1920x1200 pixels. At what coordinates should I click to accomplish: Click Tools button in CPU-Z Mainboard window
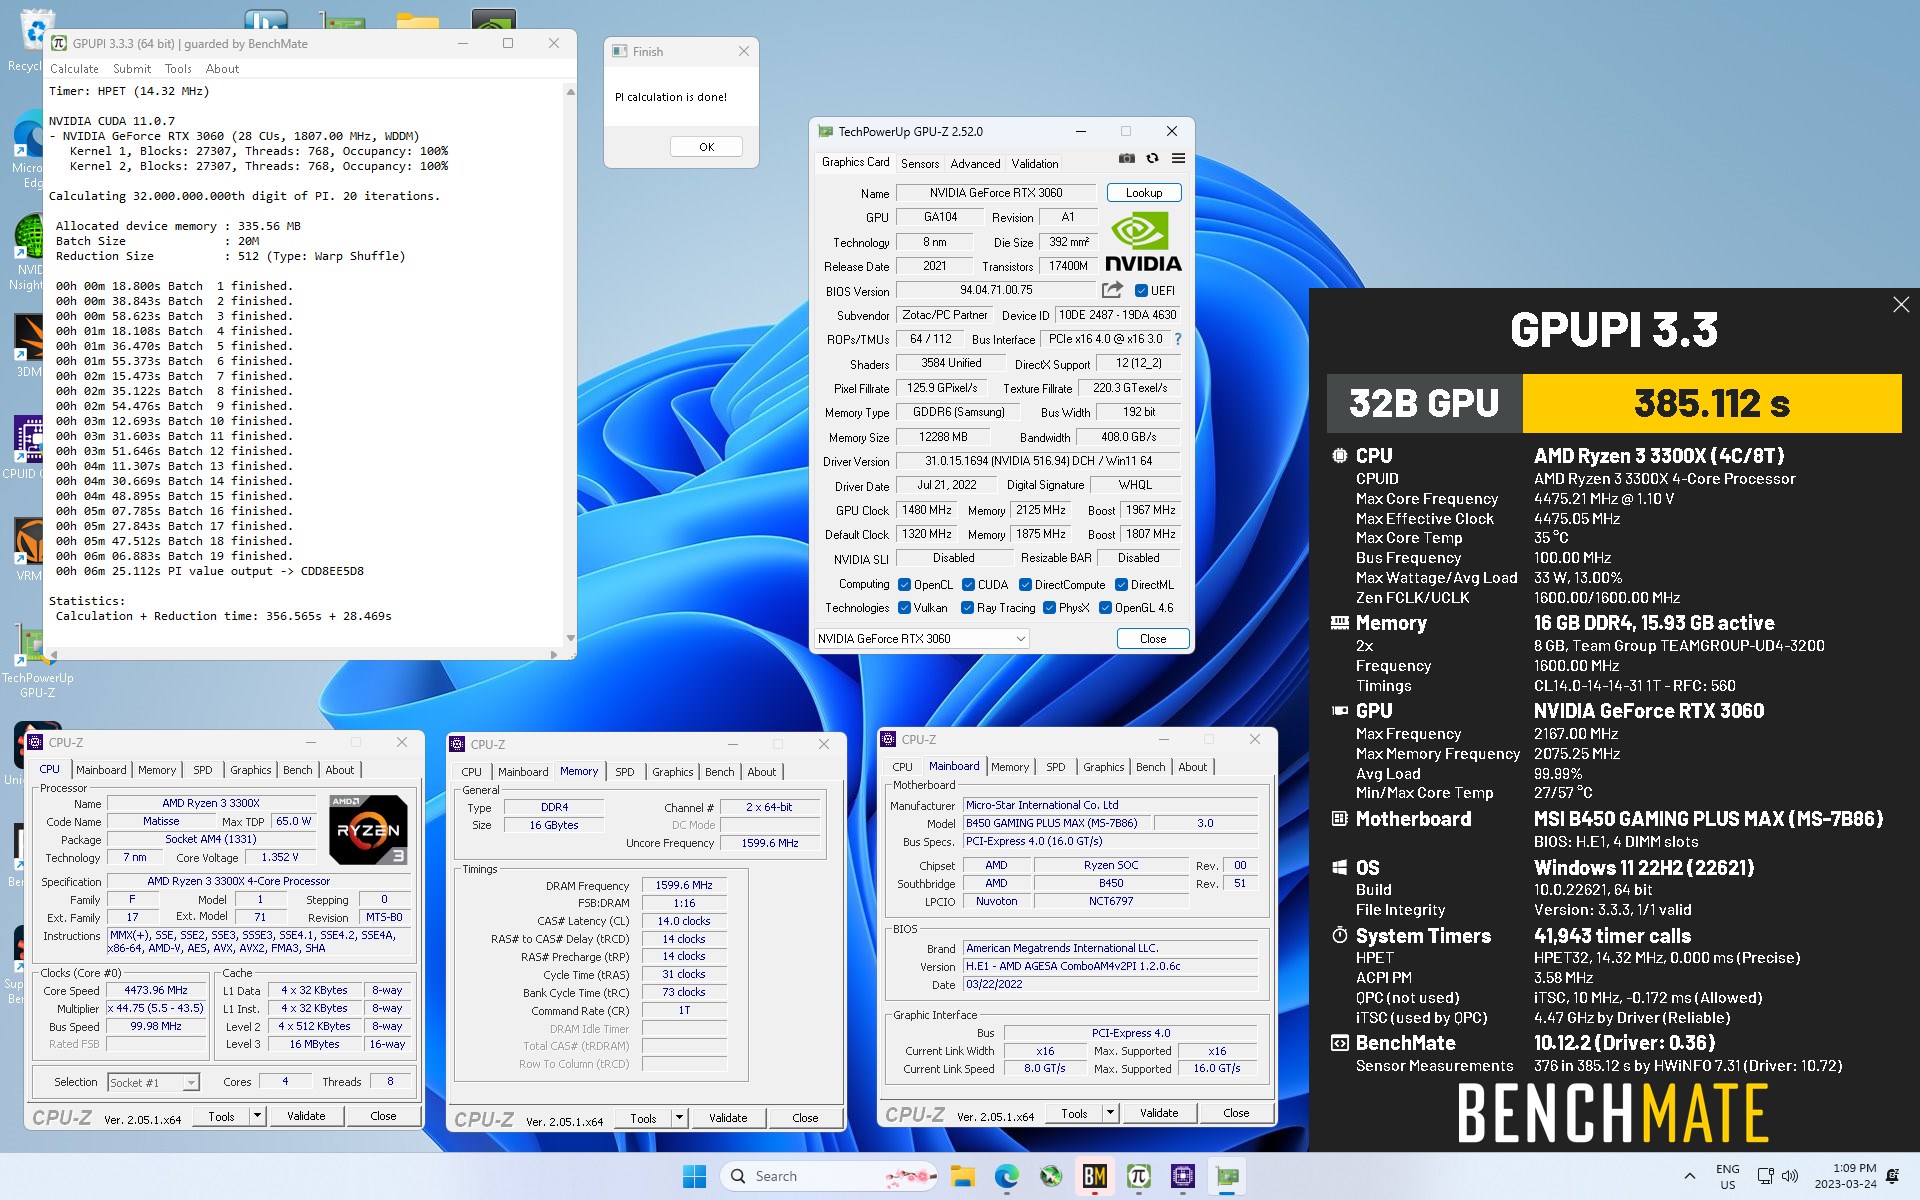pos(1074,1113)
